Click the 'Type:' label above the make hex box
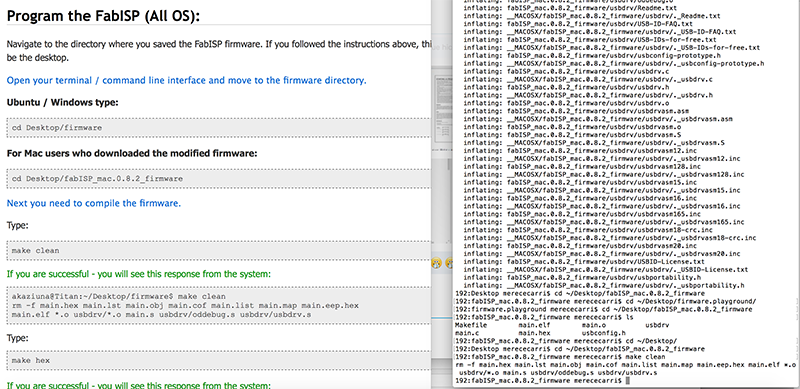Viewport: 800px width, 389px height. tap(17, 338)
